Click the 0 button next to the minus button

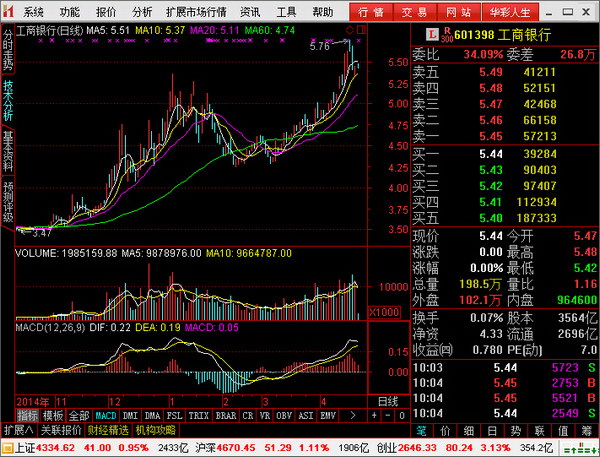(x=401, y=415)
